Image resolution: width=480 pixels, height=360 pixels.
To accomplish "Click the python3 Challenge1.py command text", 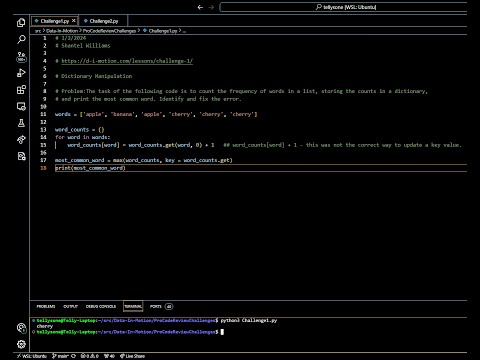I will tap(249, 320).
